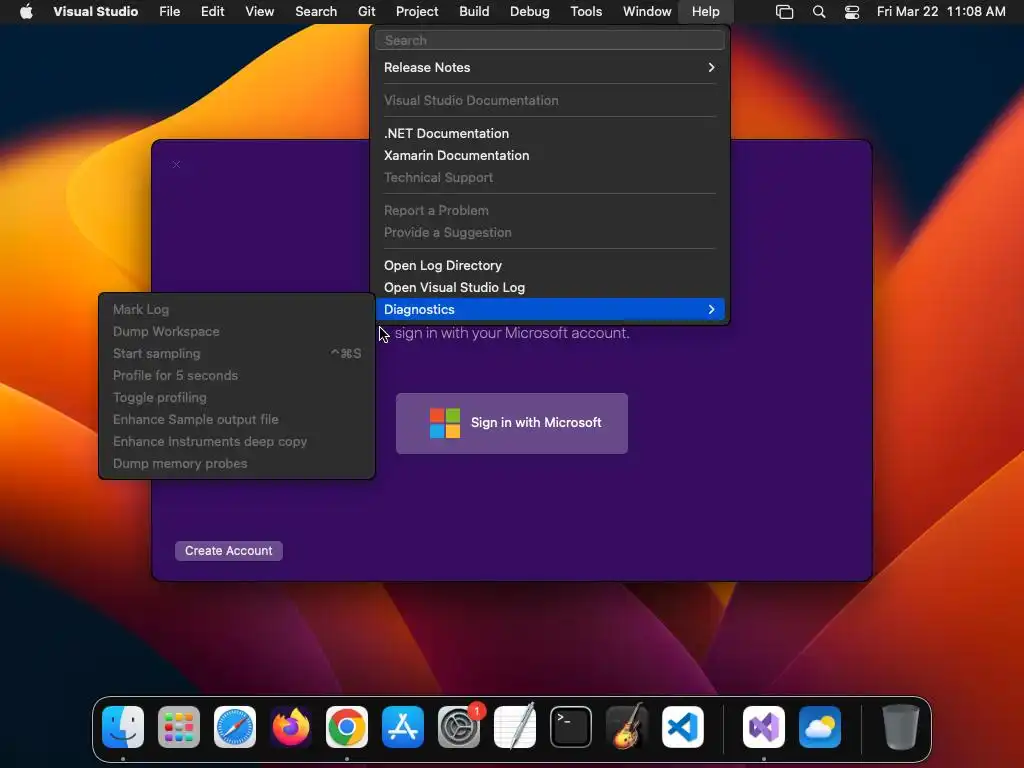
Task: Click Dump memory probes item
Action: coord(236,464)
